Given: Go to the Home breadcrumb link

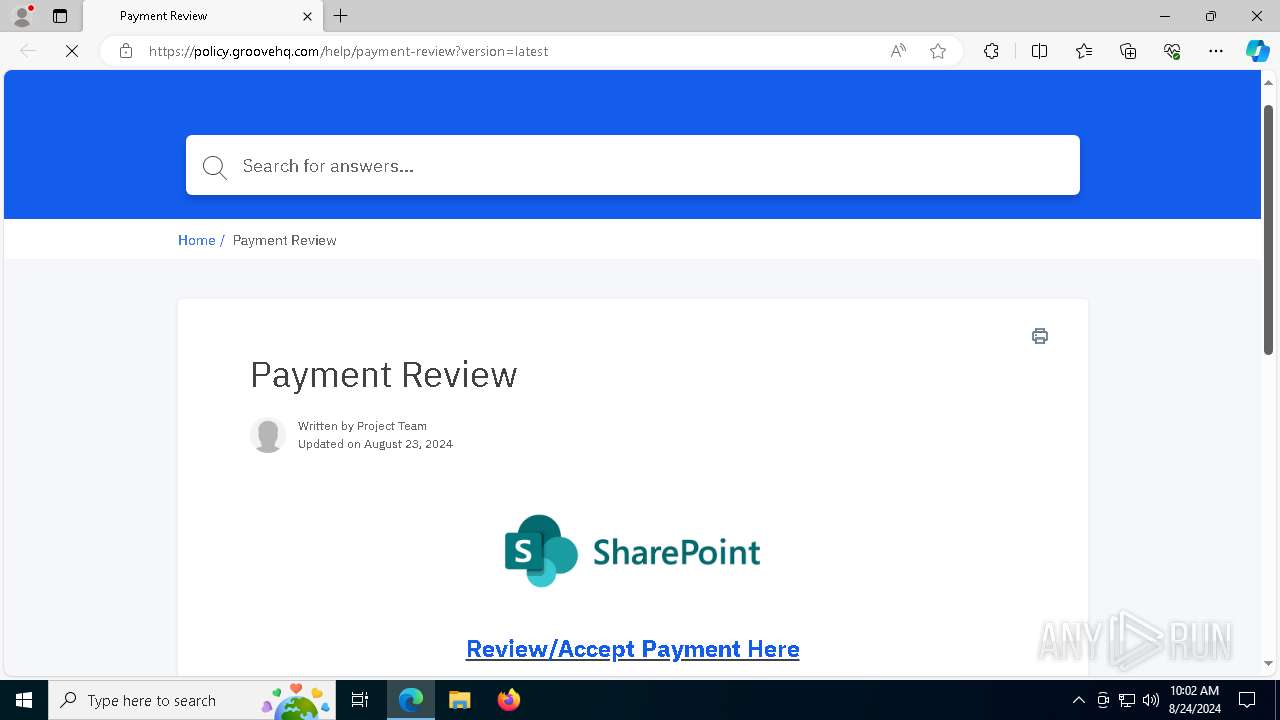Looking at the screenshot, I should (197, 240).
